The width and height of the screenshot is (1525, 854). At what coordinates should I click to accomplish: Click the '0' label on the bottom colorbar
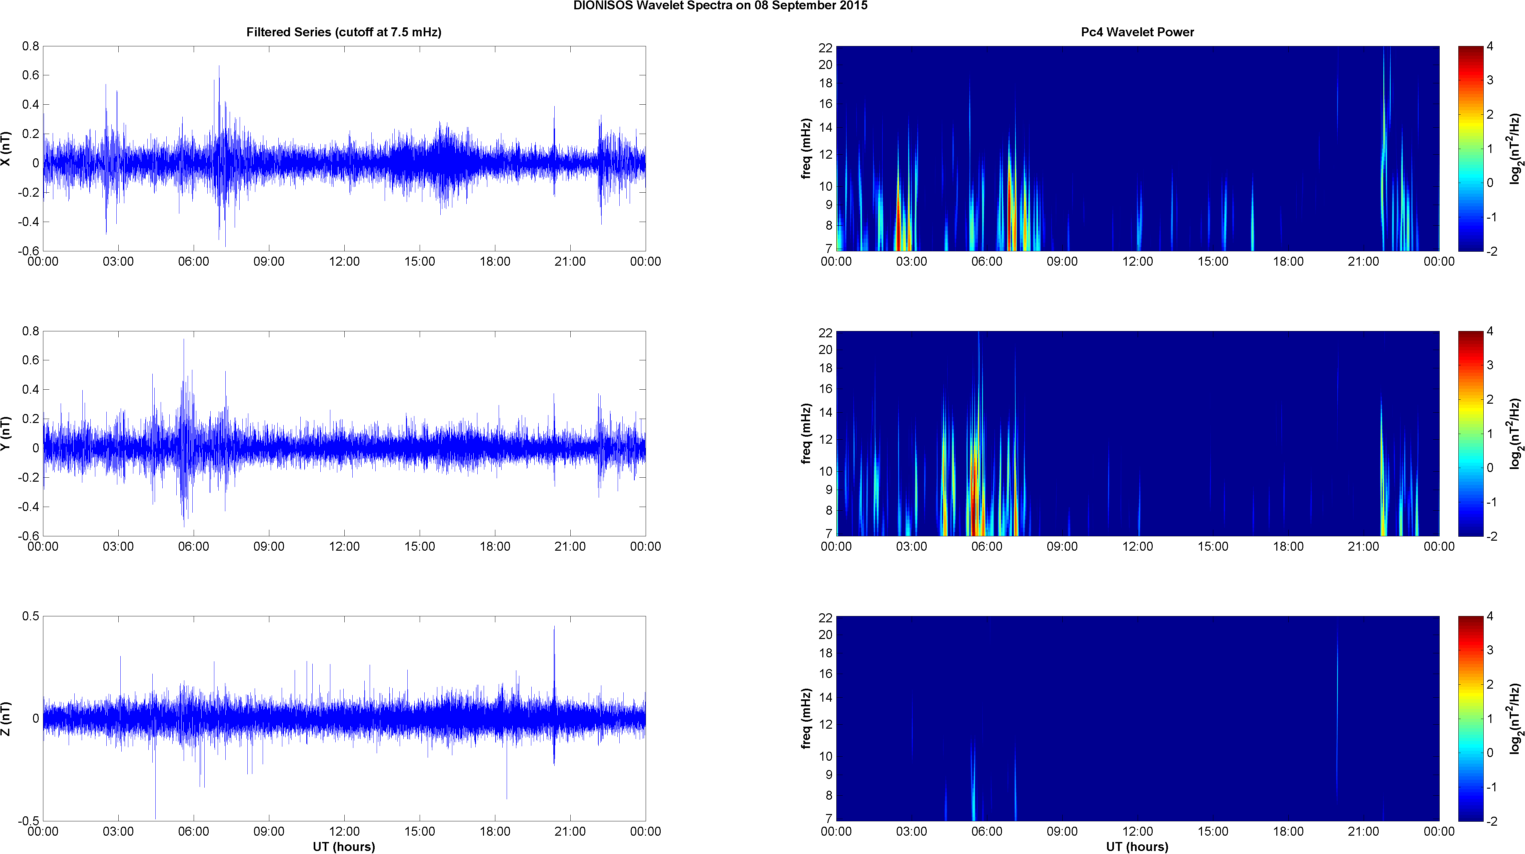coord(1490,753)
